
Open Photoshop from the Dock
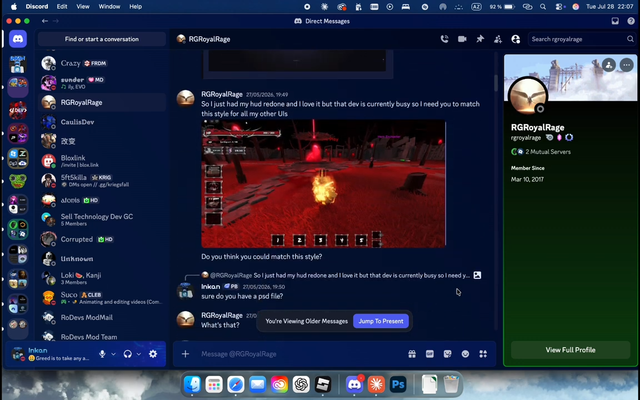point(398,384)
